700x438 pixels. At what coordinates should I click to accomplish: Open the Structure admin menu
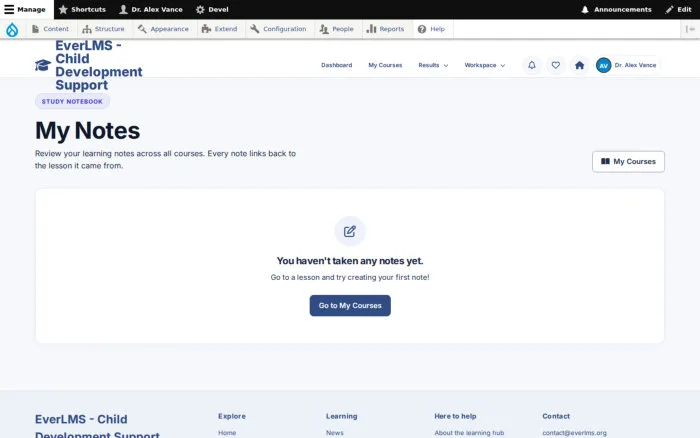coord(104,29)
